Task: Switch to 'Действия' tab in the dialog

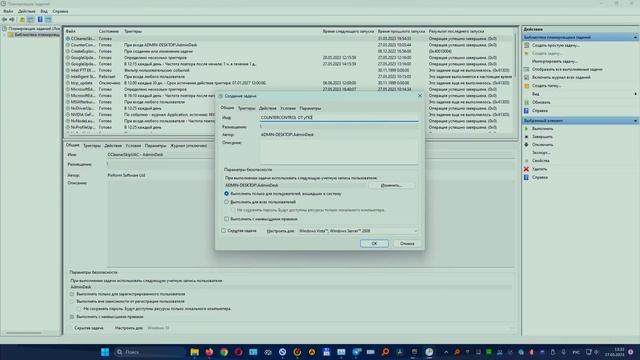Action: click(x=268, y=108)
